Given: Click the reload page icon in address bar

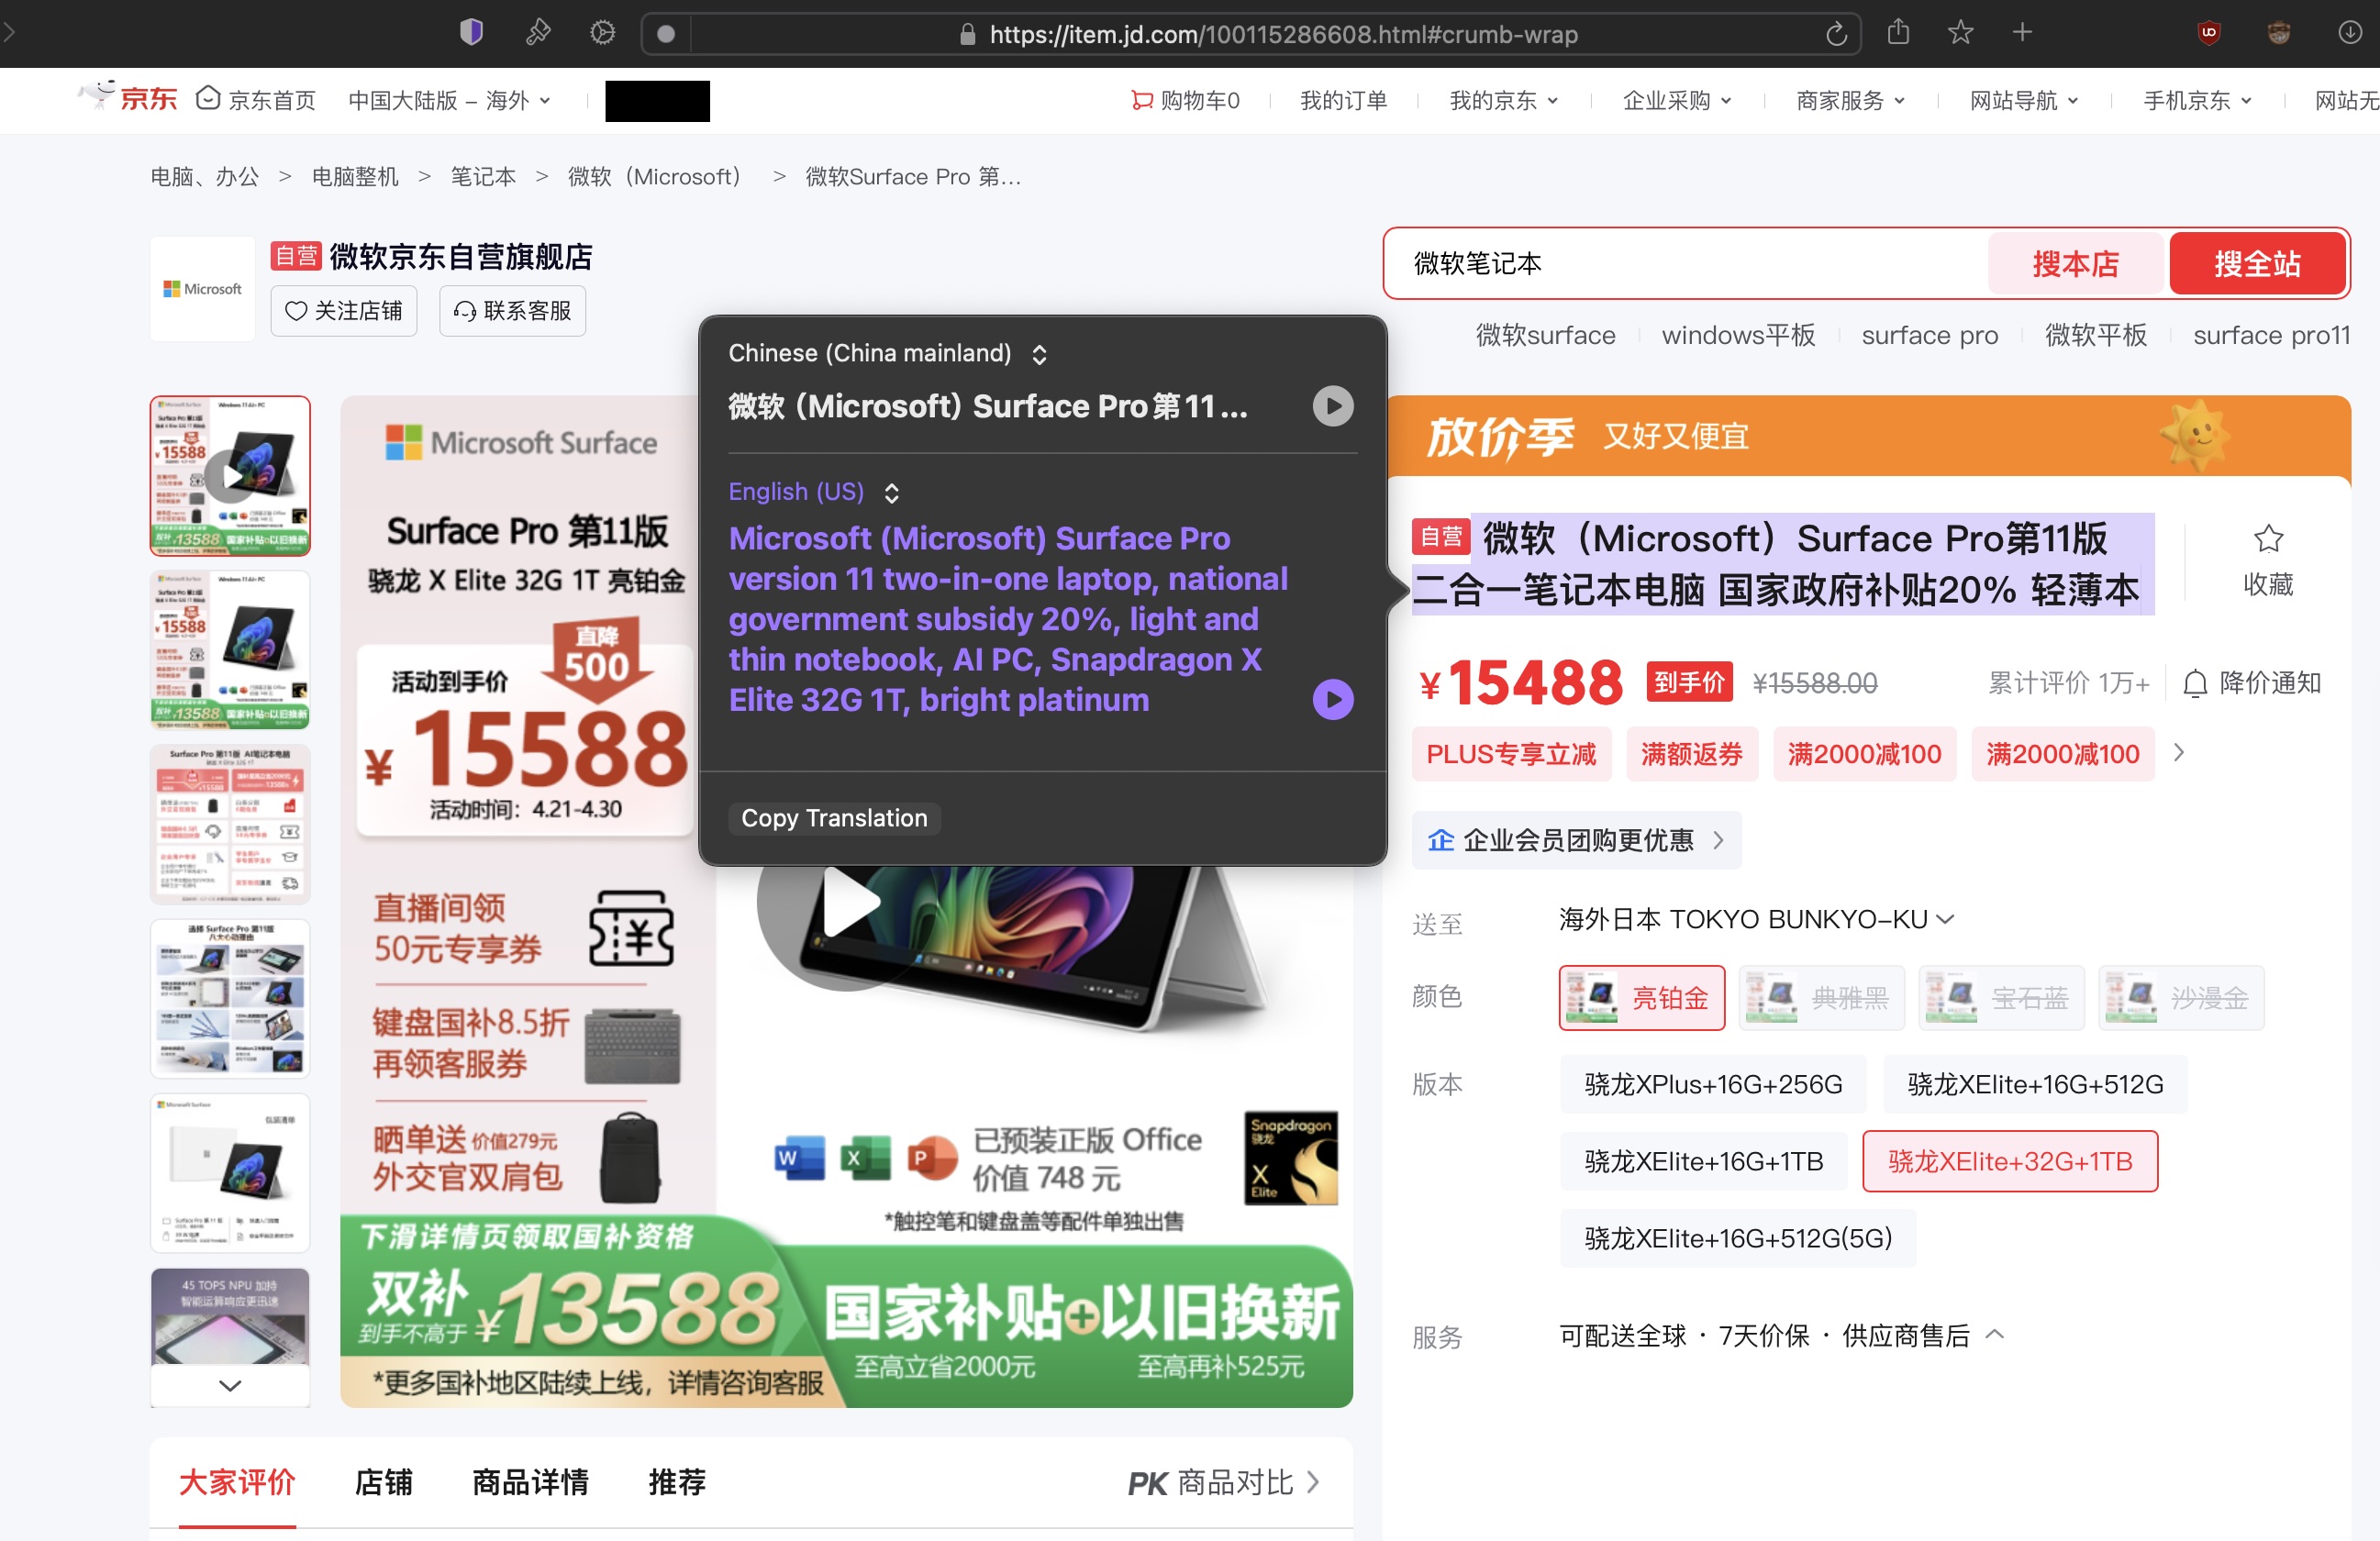Looking at the screenshot, I should (1836, 34).
